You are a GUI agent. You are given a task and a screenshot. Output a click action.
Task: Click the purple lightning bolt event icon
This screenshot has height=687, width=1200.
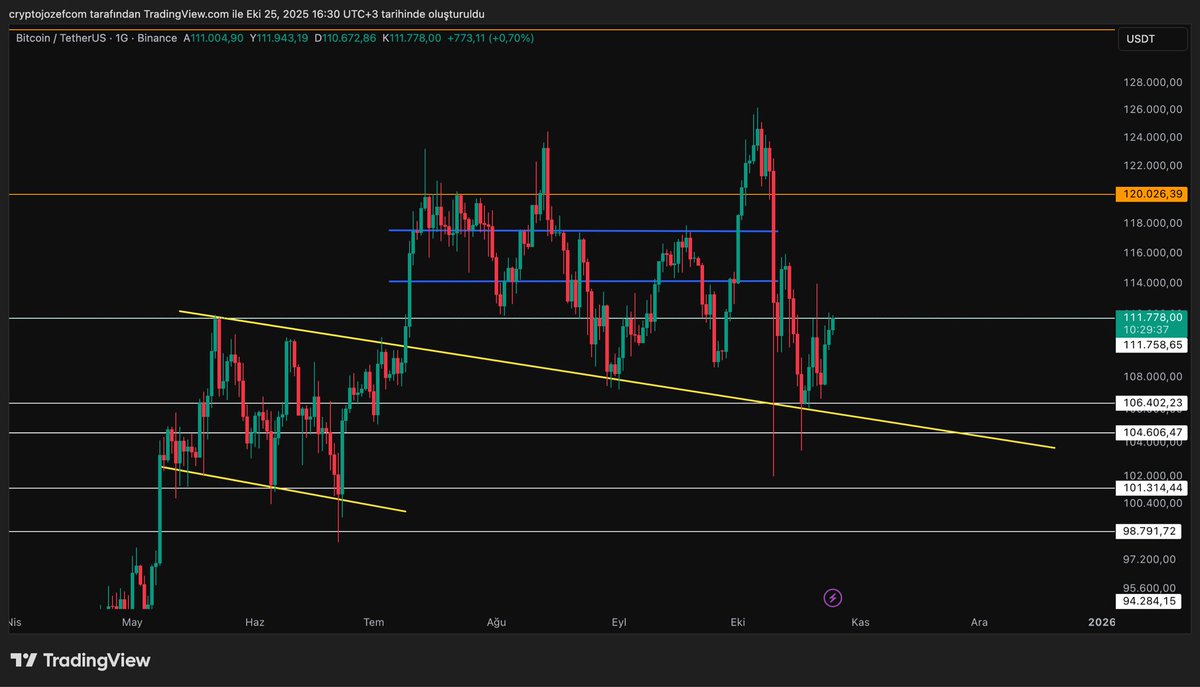pos(832,598)
